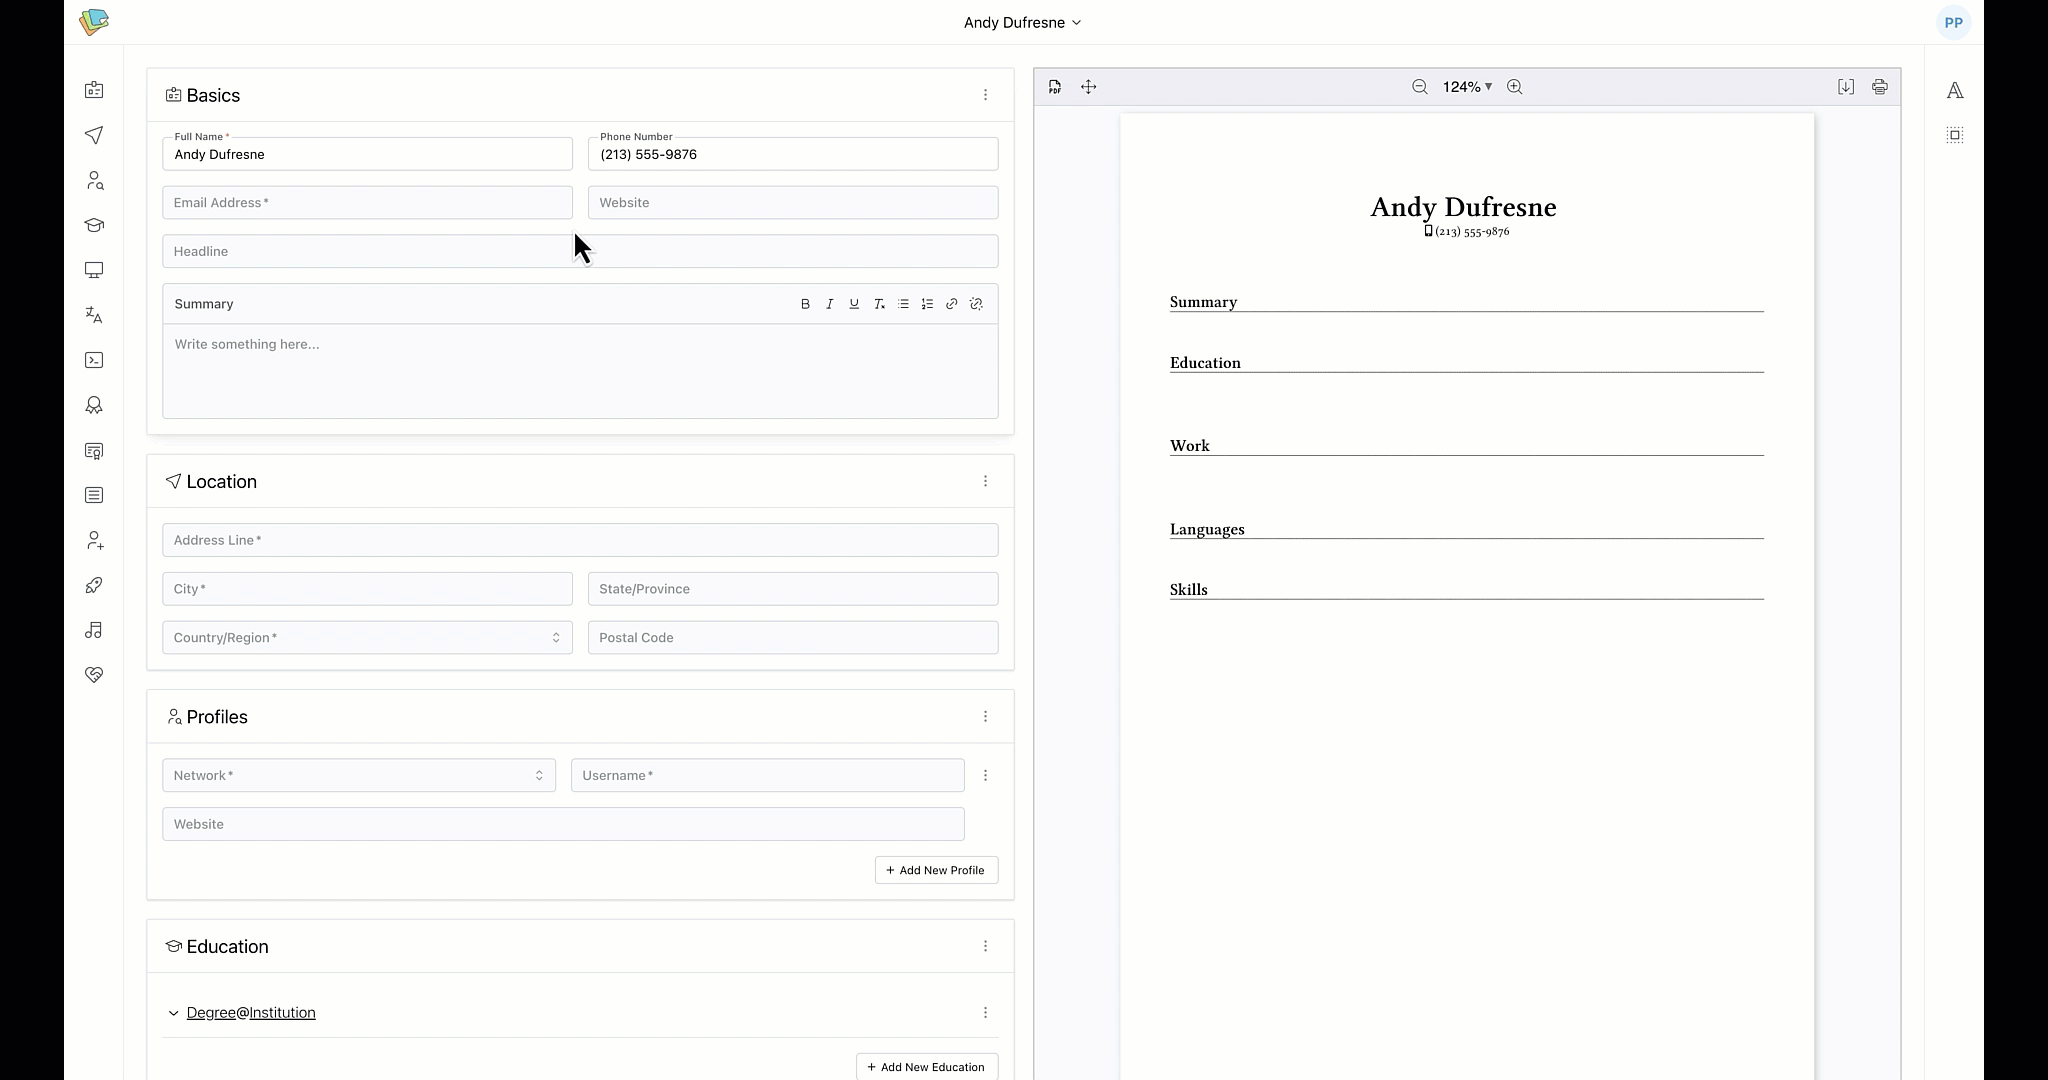The height and width of the screenshot is (1080, 2048).
Task: Toggle italic formatting in Summary editor
Action: (829, 304)
